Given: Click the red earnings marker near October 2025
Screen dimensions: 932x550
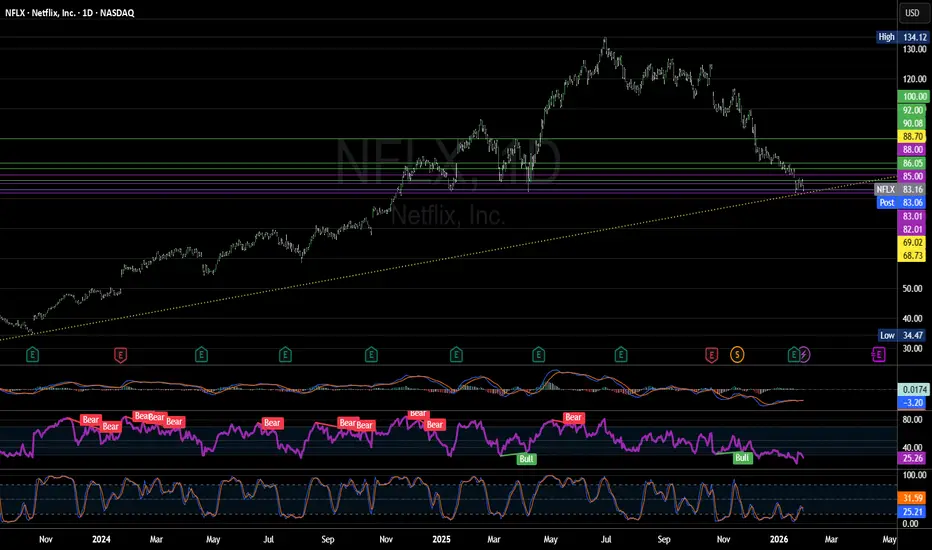Looking at the screenshot, I should pos(711,355).
